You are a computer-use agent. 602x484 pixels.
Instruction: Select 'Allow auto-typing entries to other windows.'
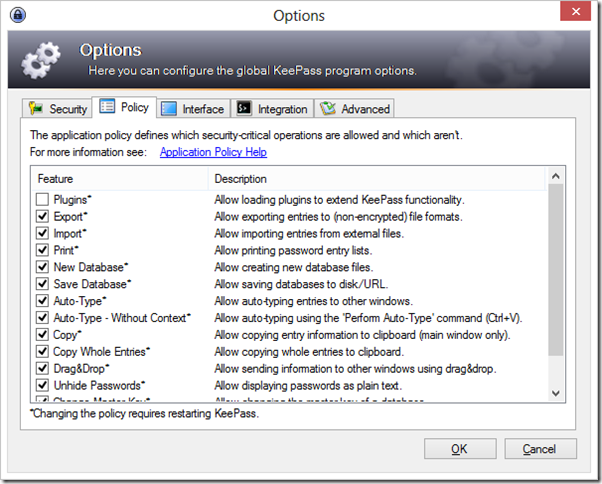314,301
